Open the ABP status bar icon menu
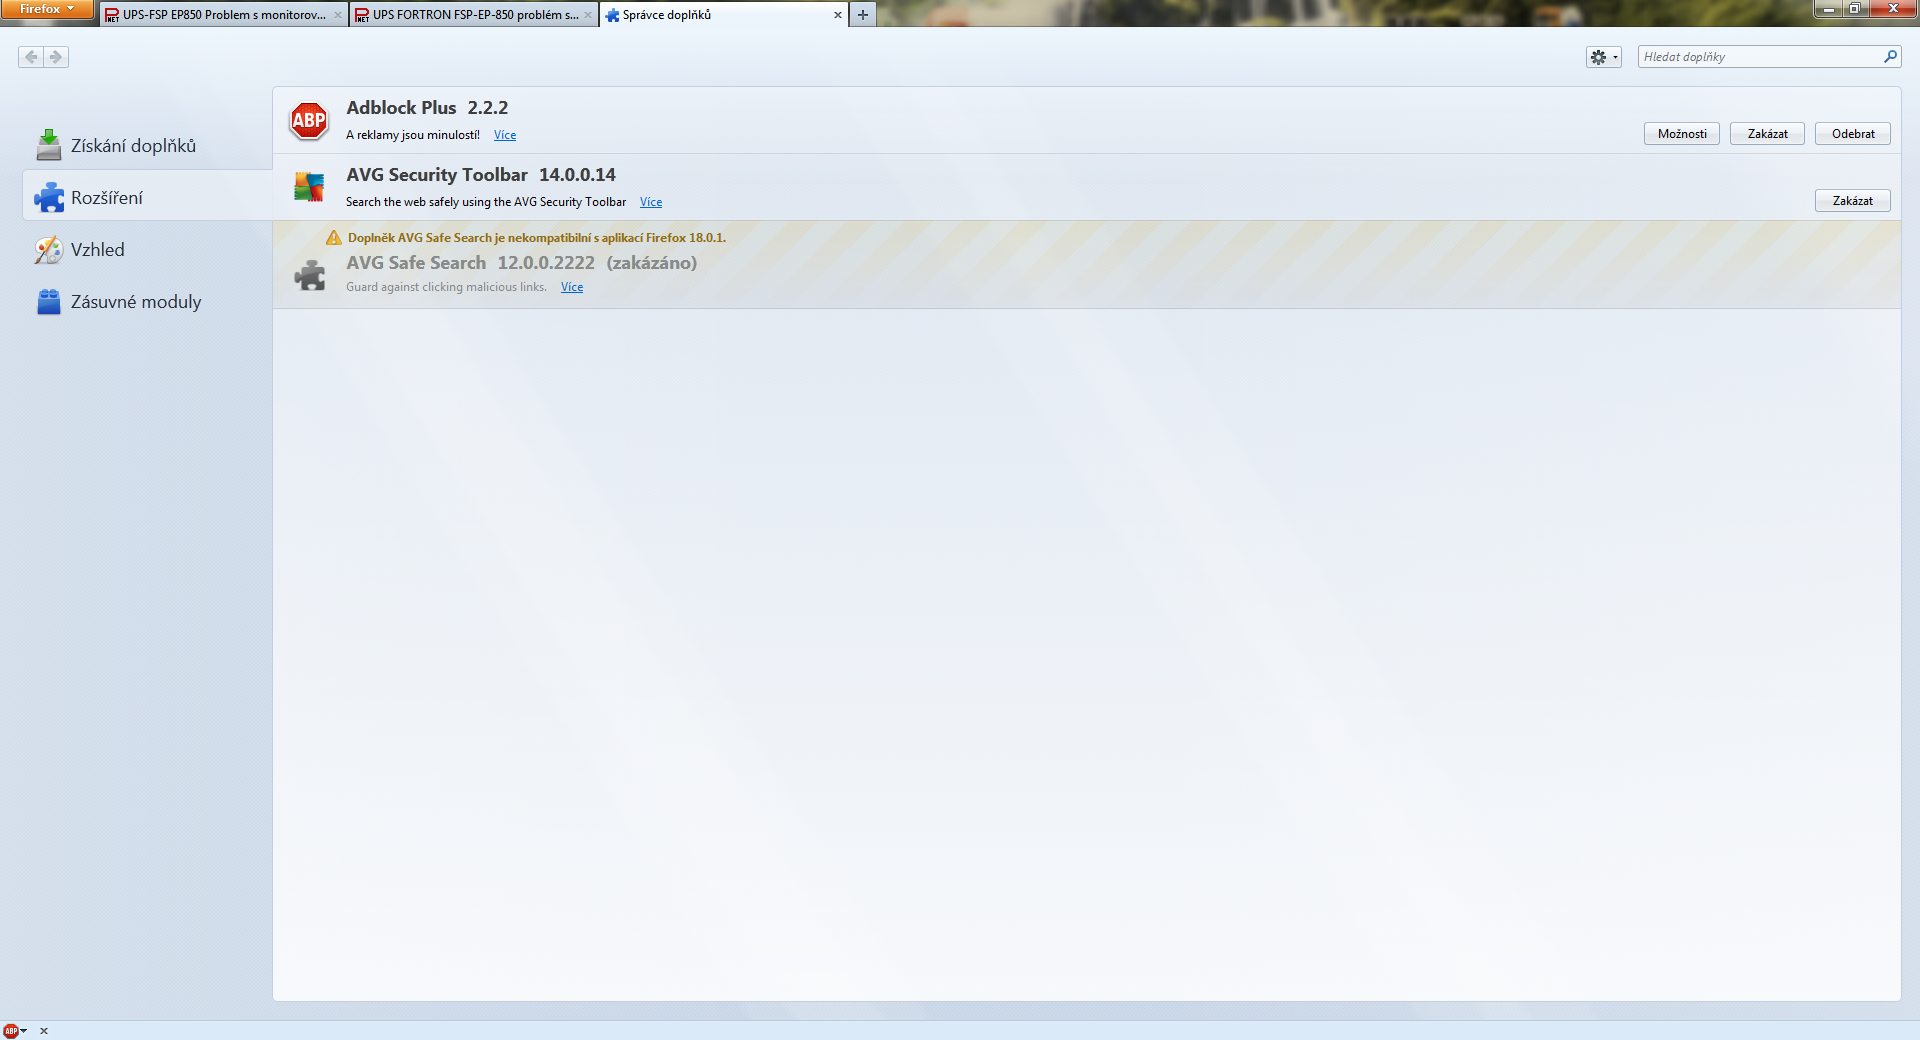The image size is (1920, 1040). [x=15, y=1031]
